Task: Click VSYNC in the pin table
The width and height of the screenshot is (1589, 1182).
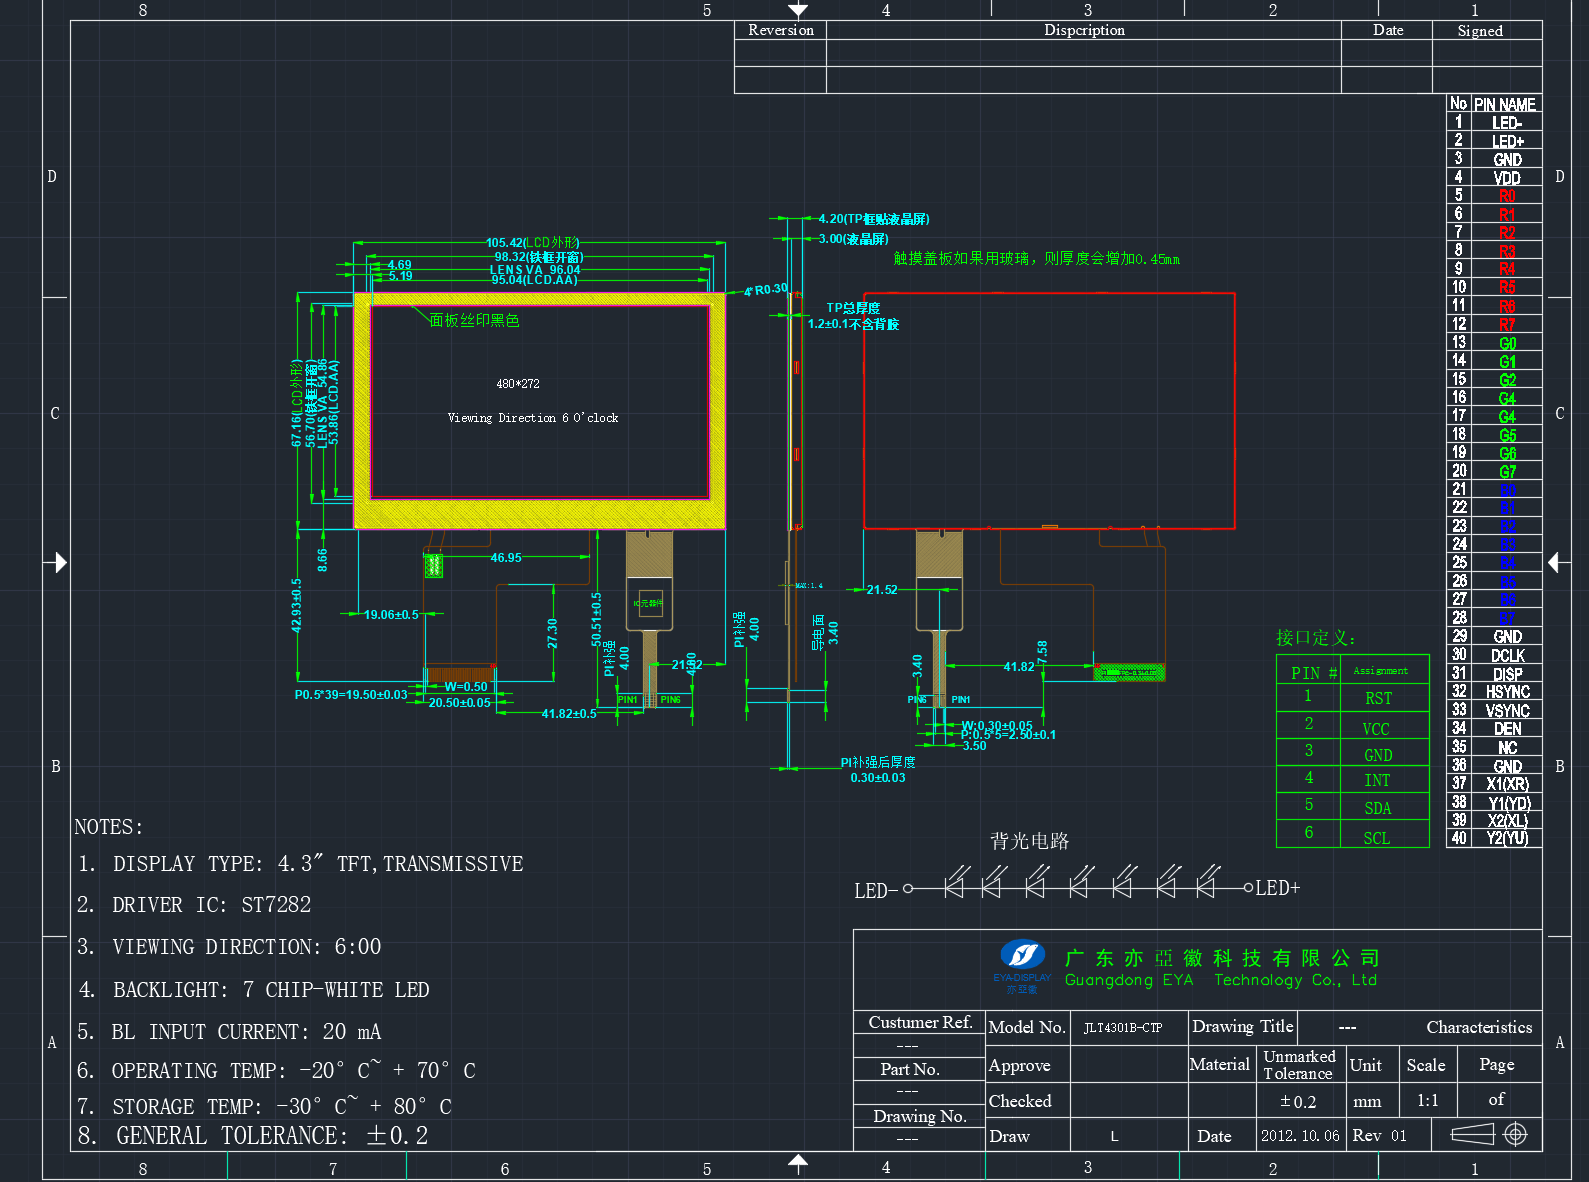Action: (x=1508, y=711)
